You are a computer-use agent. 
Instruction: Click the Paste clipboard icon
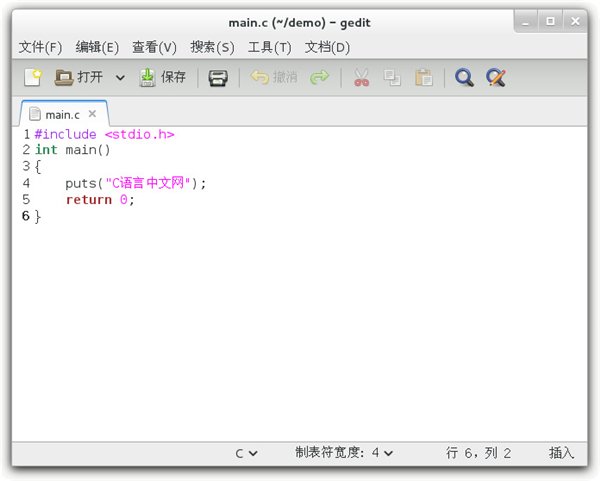pyautogui.click(x=424, y=77)
